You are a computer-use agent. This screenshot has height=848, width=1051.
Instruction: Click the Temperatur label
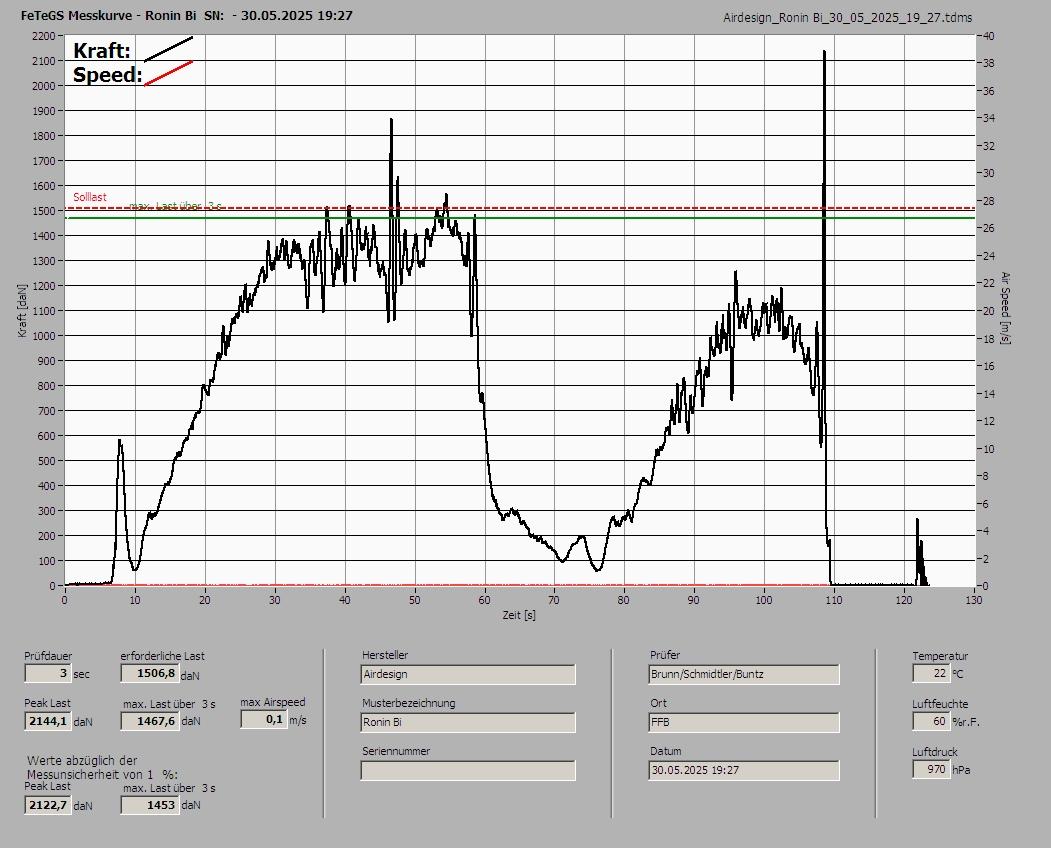(940, 656)
